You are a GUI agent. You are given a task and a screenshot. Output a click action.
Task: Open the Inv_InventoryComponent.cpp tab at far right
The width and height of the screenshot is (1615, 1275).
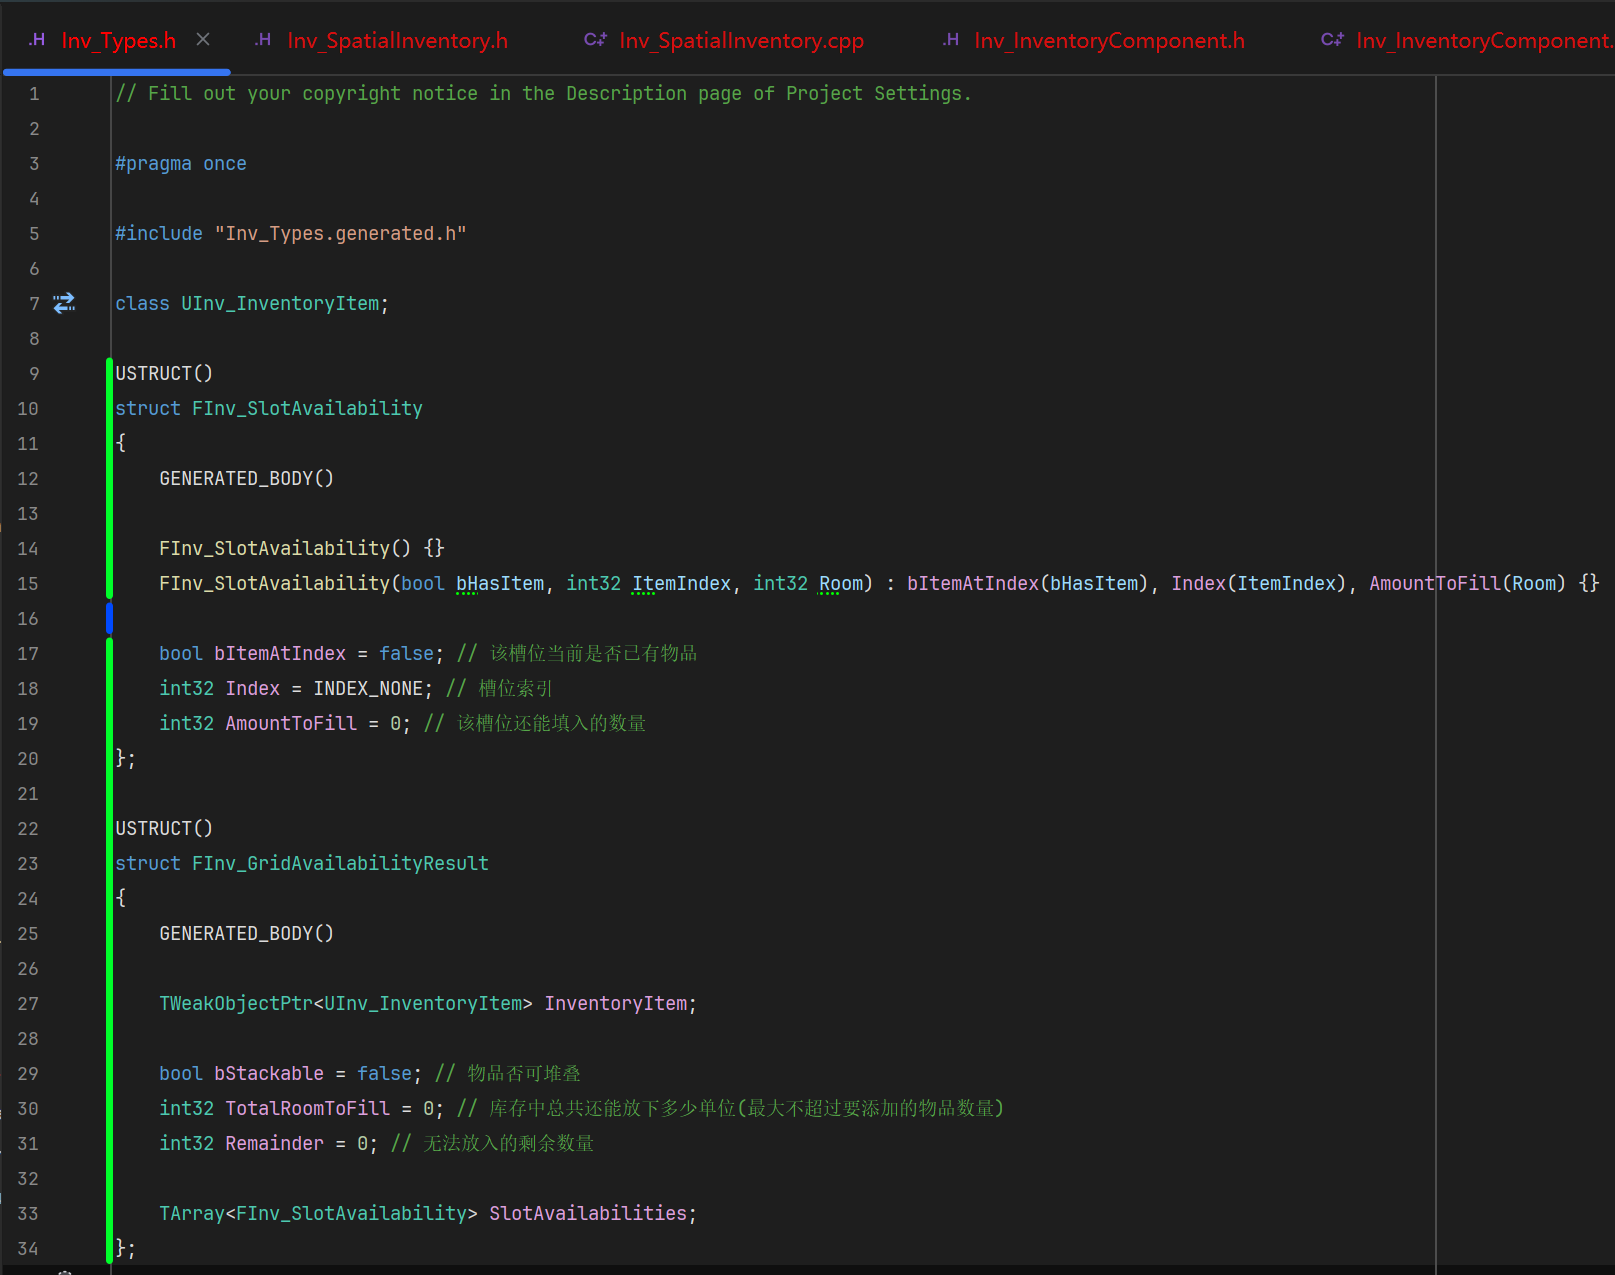[x=1484, y=40]
